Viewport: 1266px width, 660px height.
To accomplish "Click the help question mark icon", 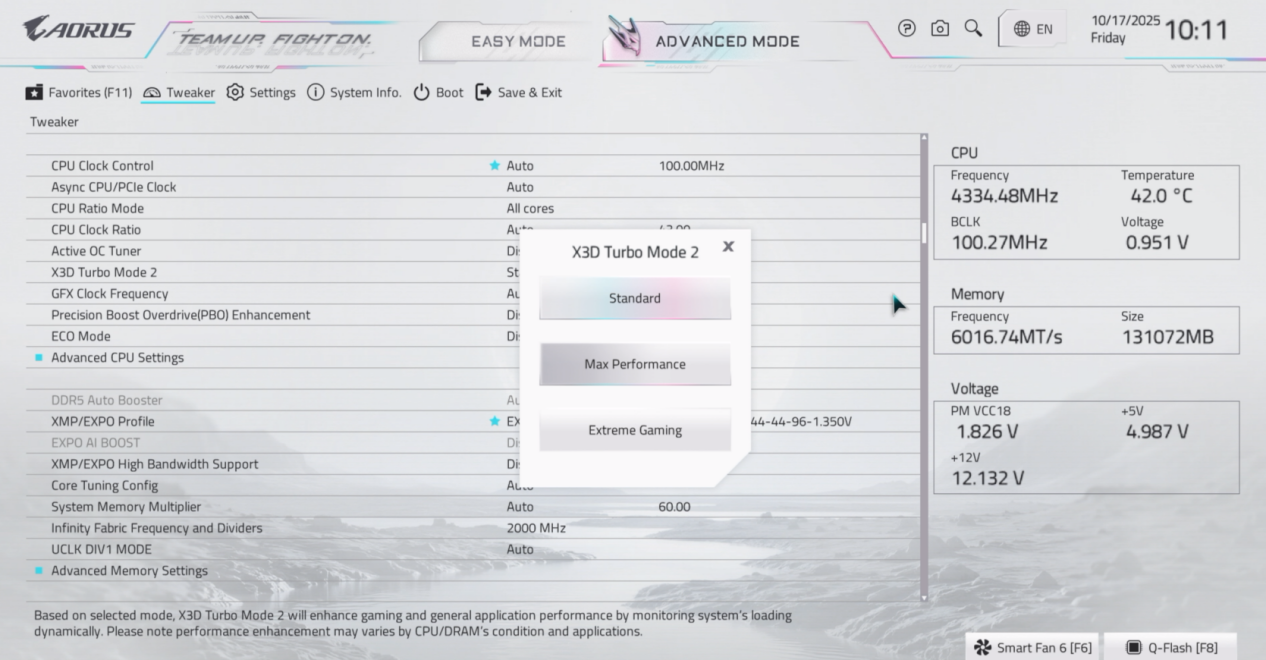I will point(907,29).
